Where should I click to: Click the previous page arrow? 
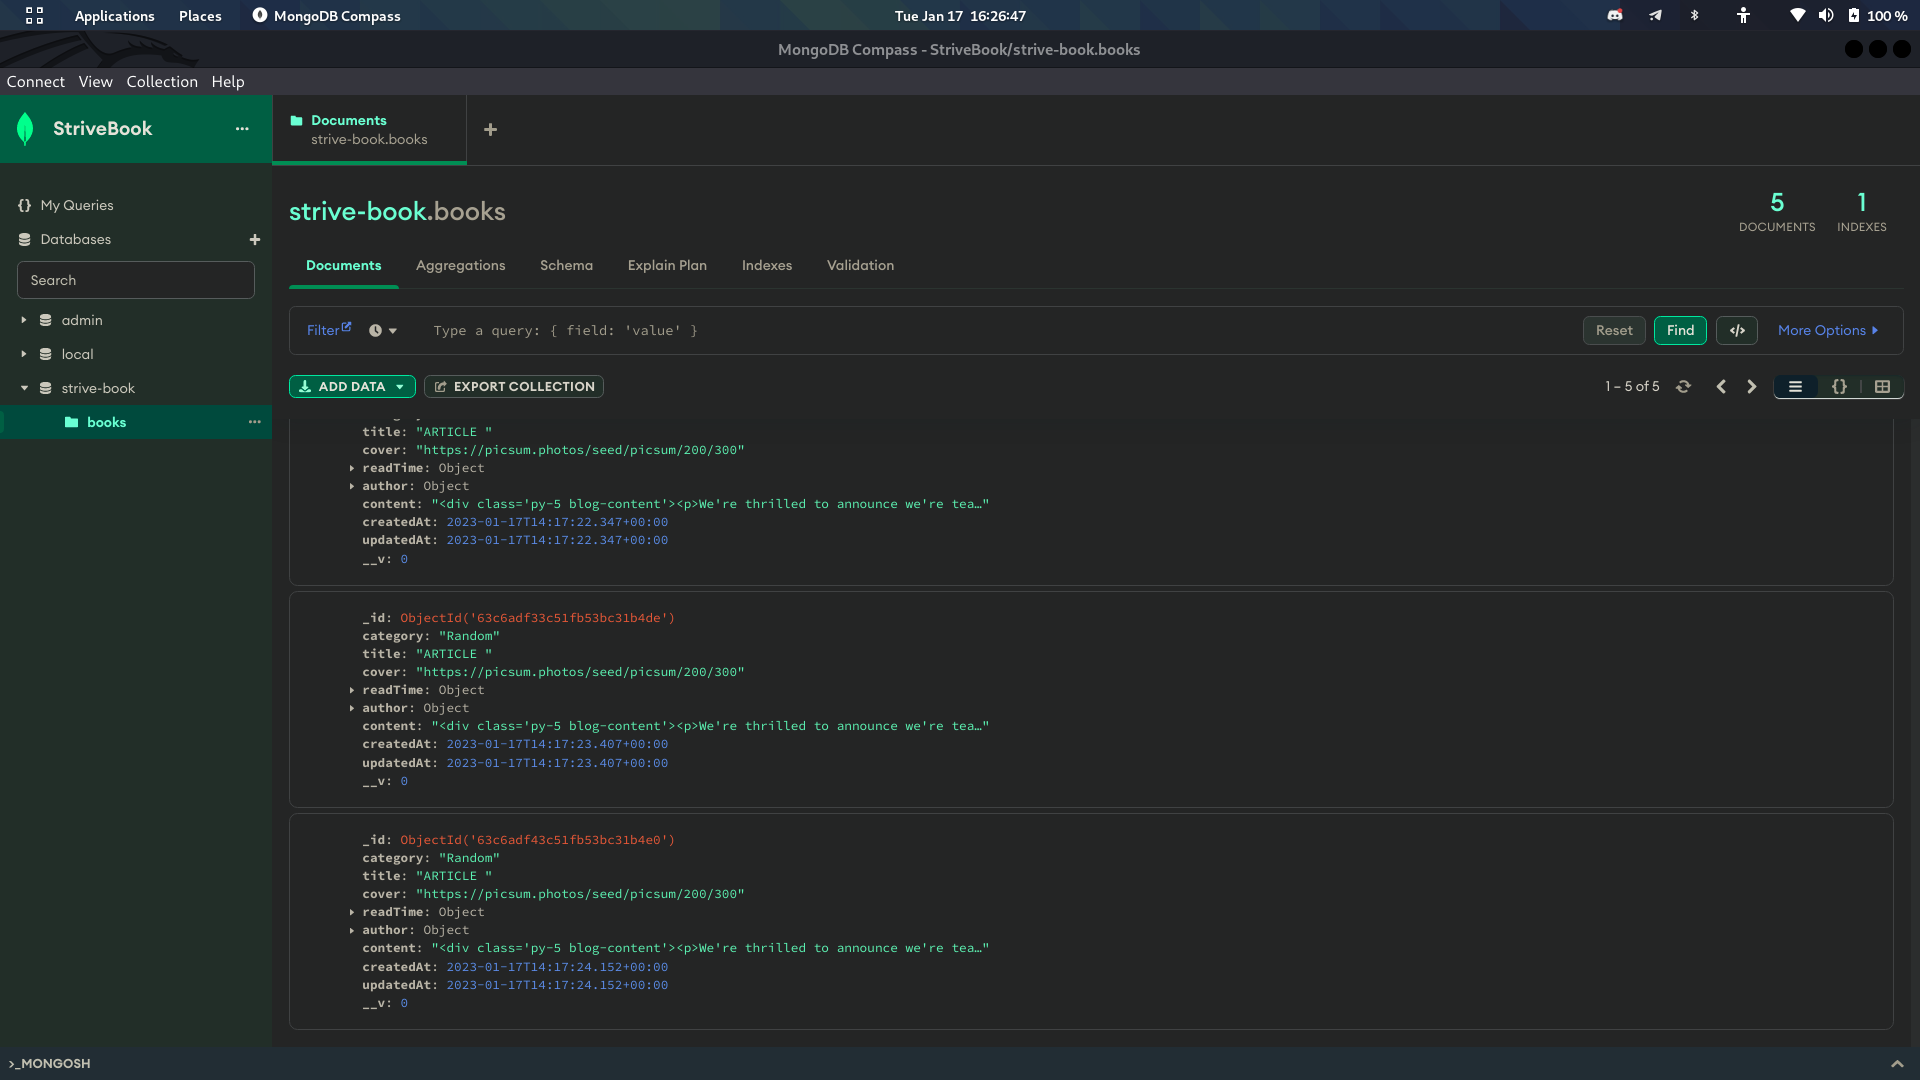coord(1721,386)
